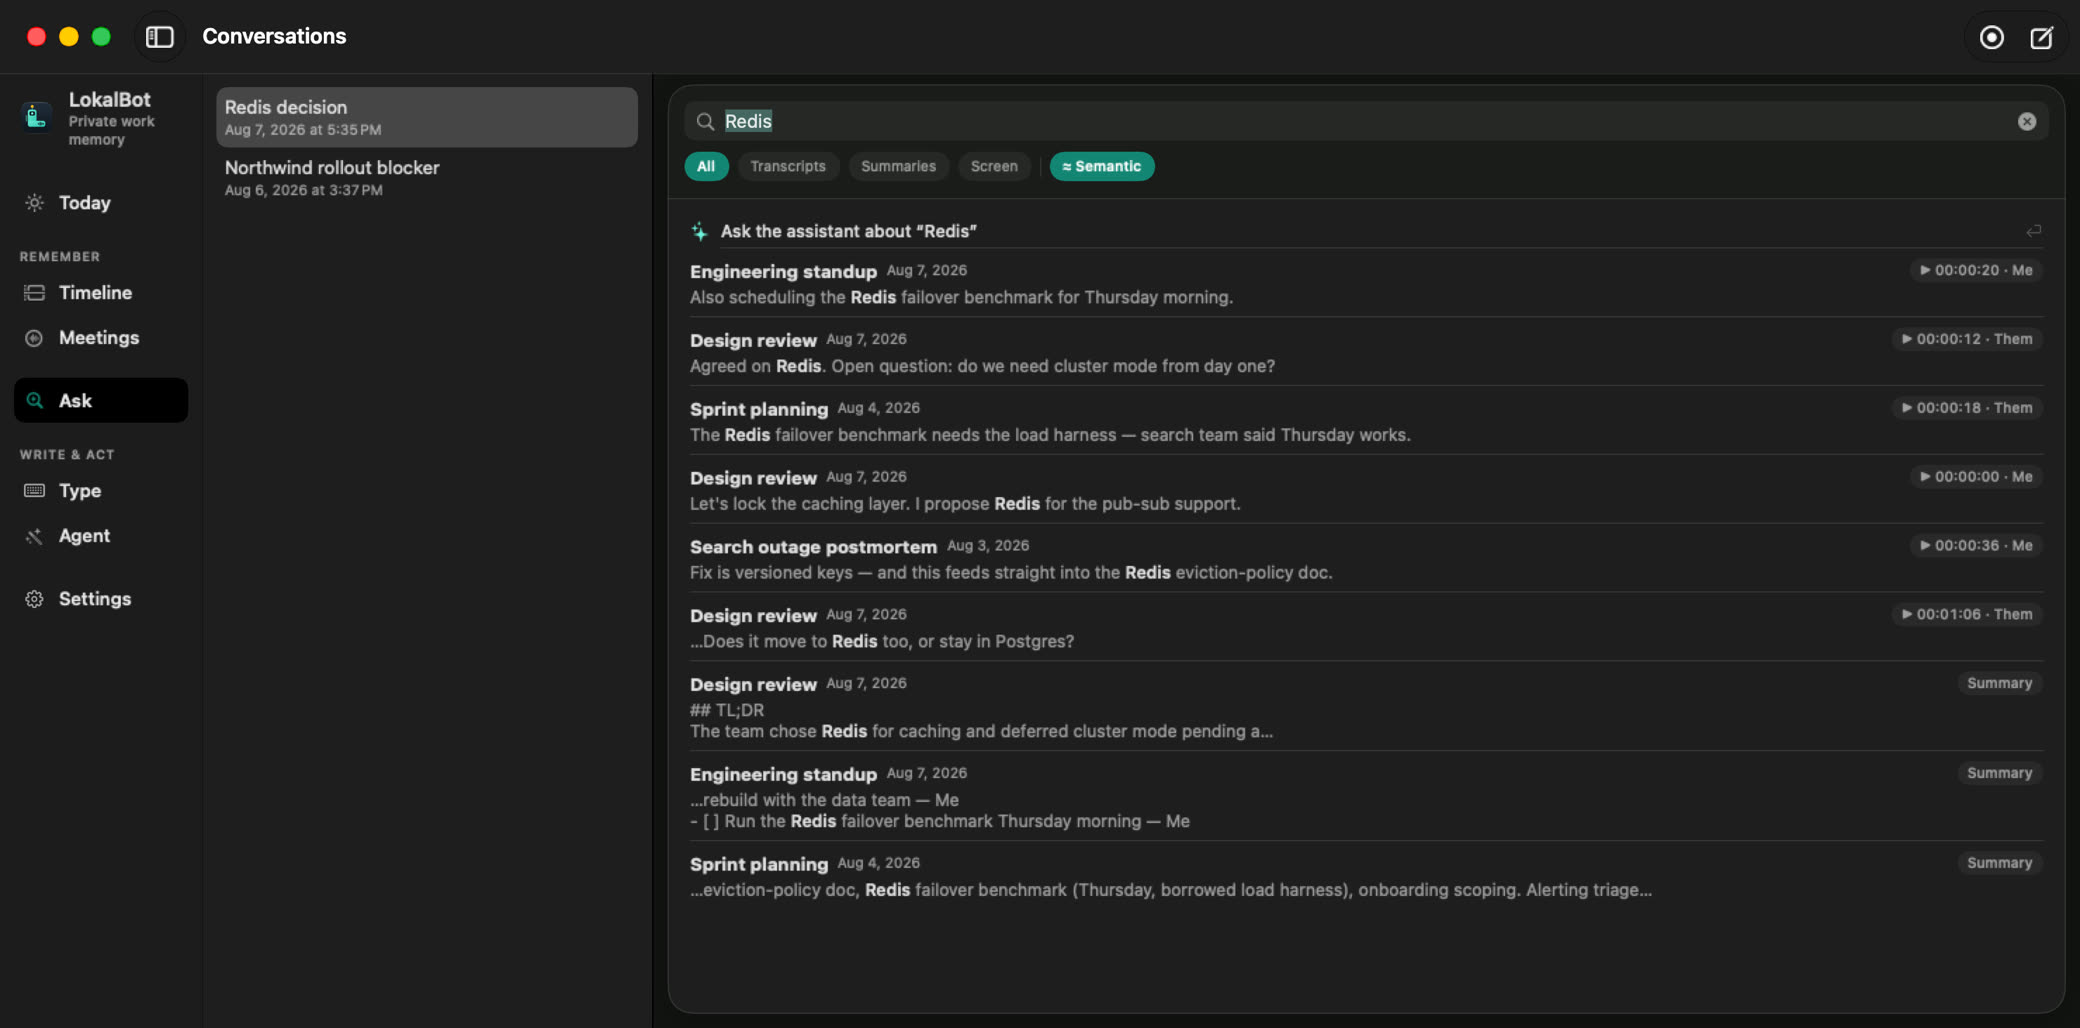2080x1028 pixels.
Task: Ask the assistant about Redis
Action: 1366,231
